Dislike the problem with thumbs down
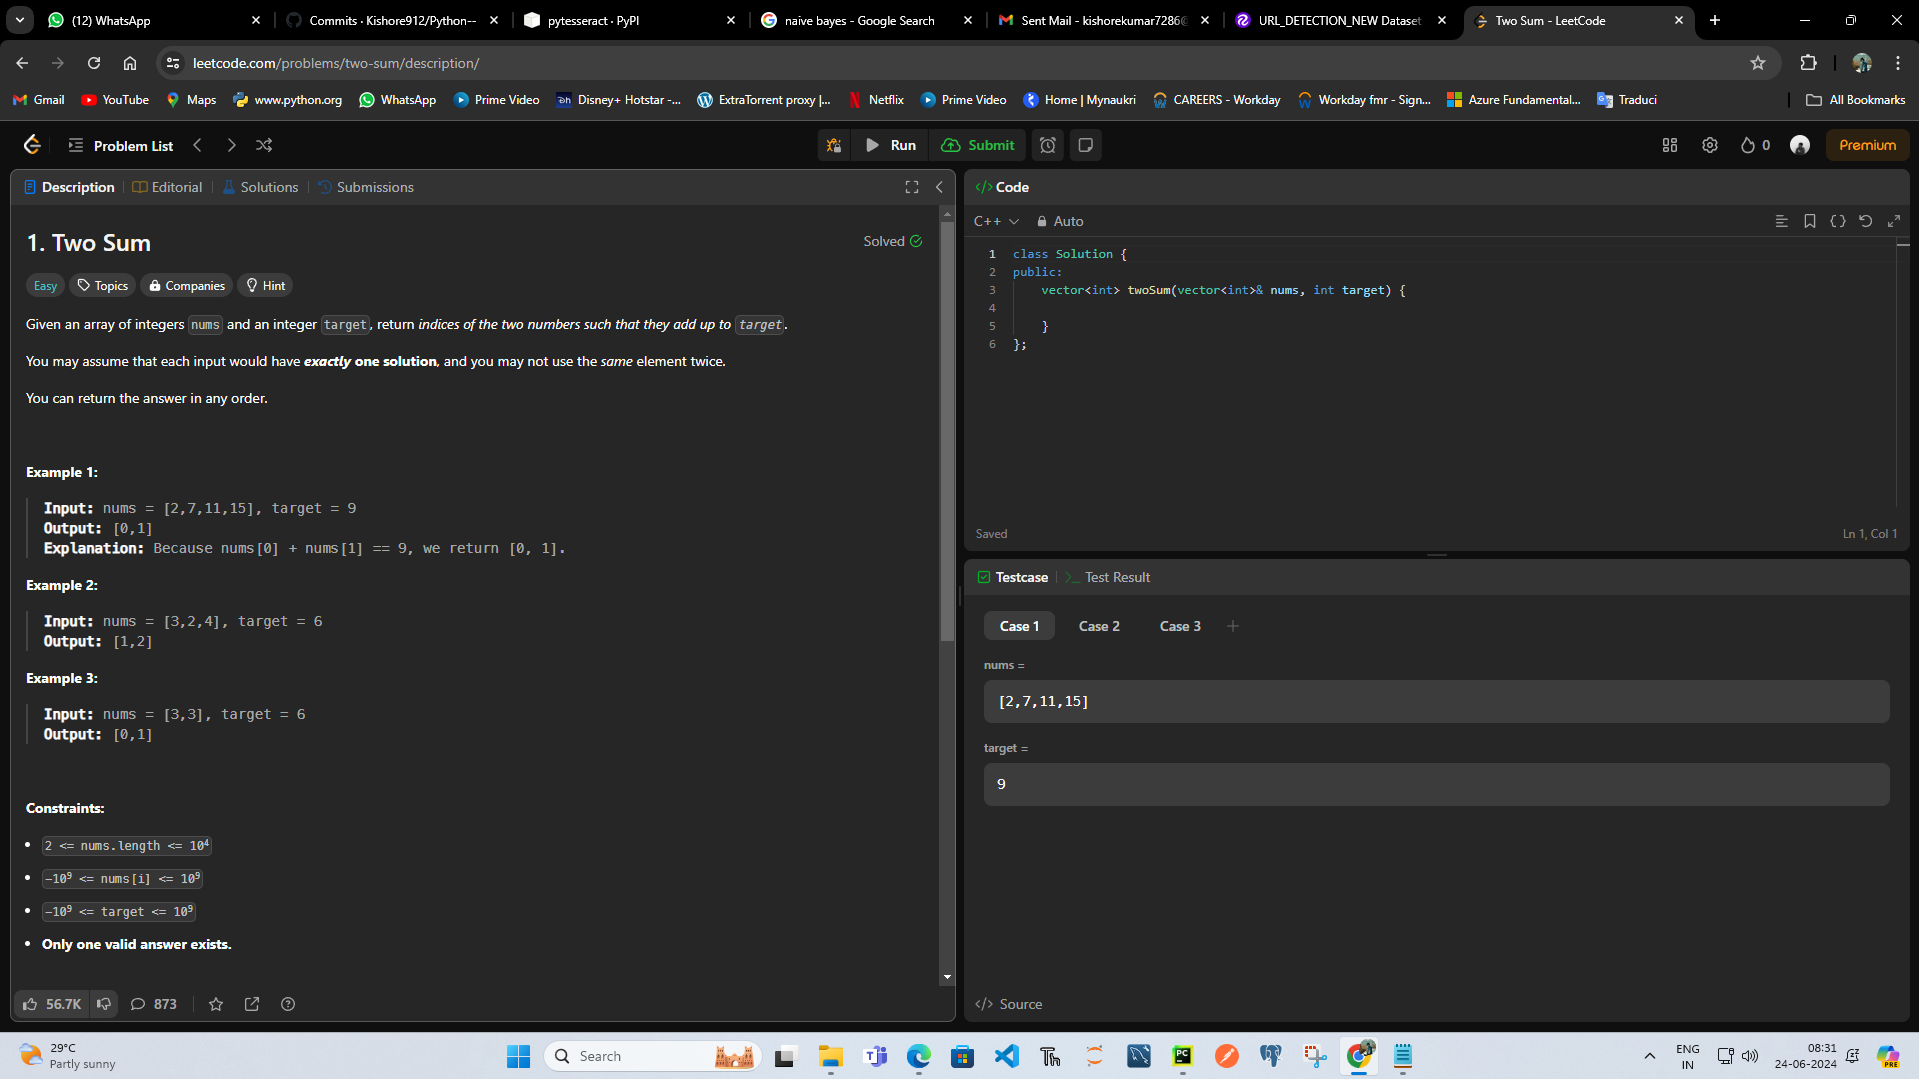 (x=104, y=1004)
